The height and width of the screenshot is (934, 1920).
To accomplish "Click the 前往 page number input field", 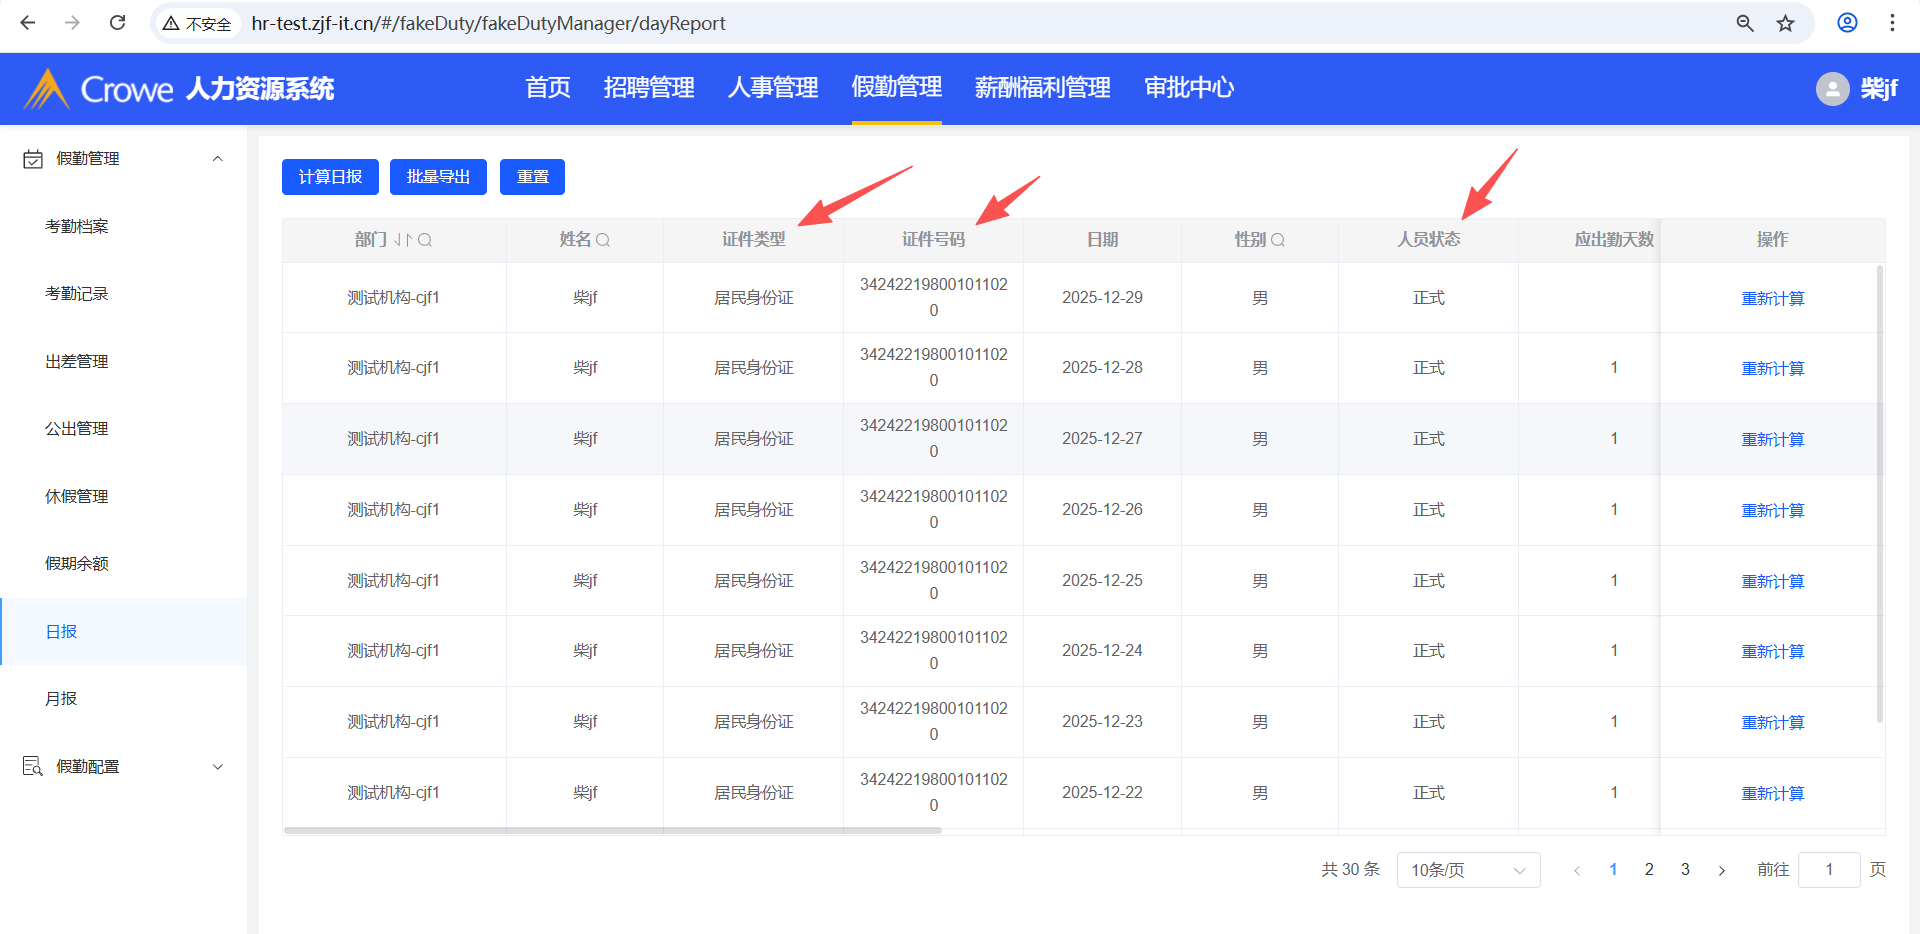I will coord(1828,870).
